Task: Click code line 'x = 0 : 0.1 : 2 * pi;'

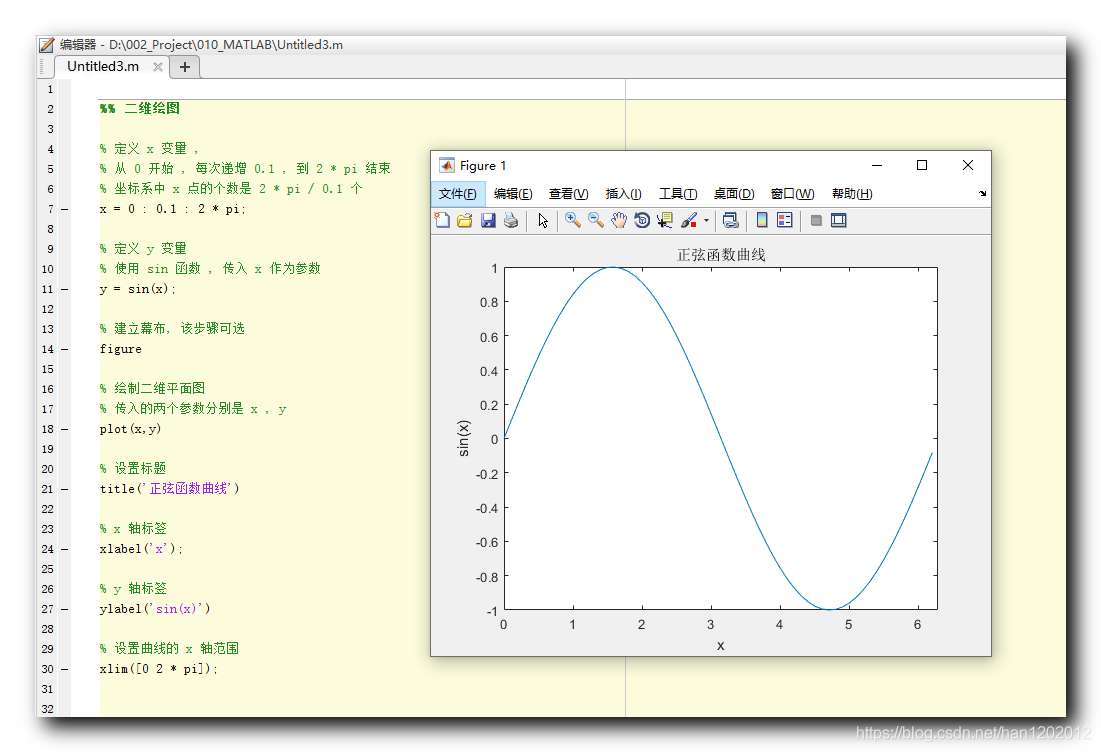Action: (x=173, y=209)
